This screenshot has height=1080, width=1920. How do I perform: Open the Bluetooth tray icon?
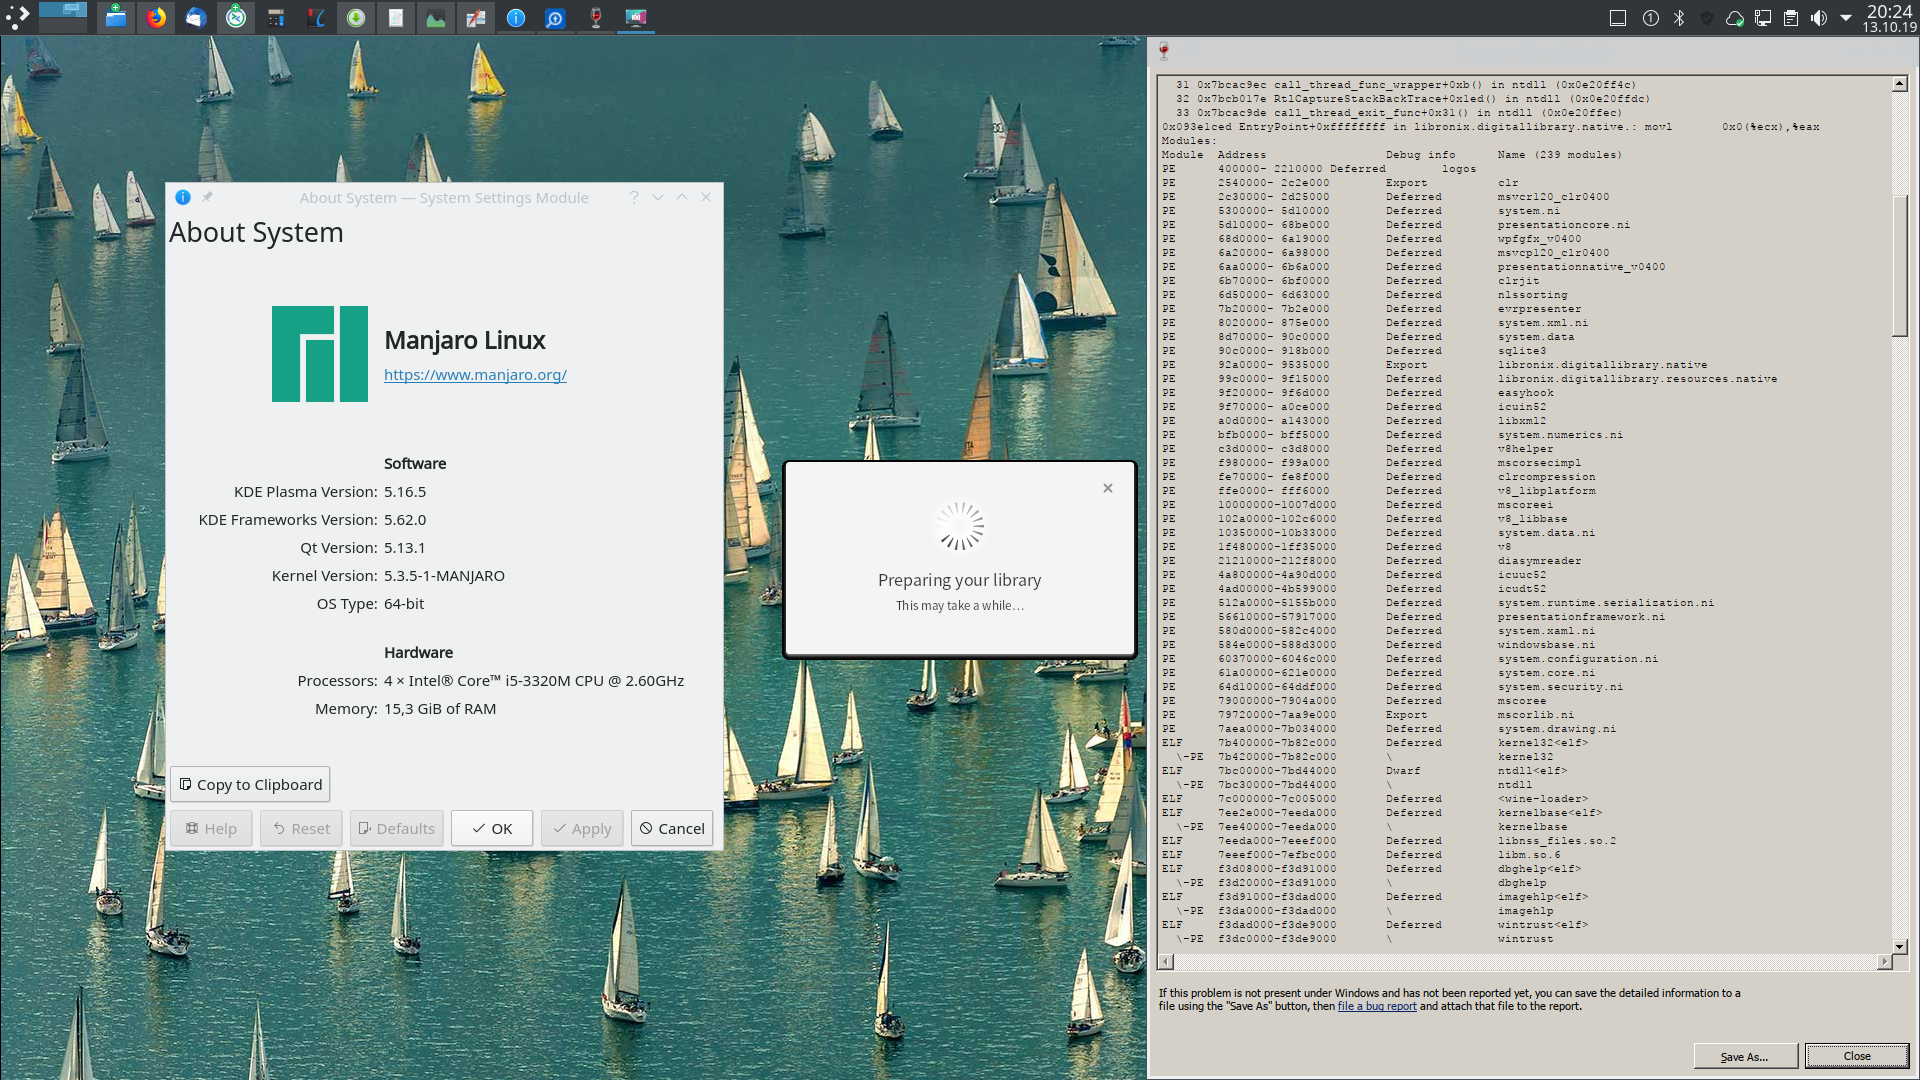tap(1679, 17)
